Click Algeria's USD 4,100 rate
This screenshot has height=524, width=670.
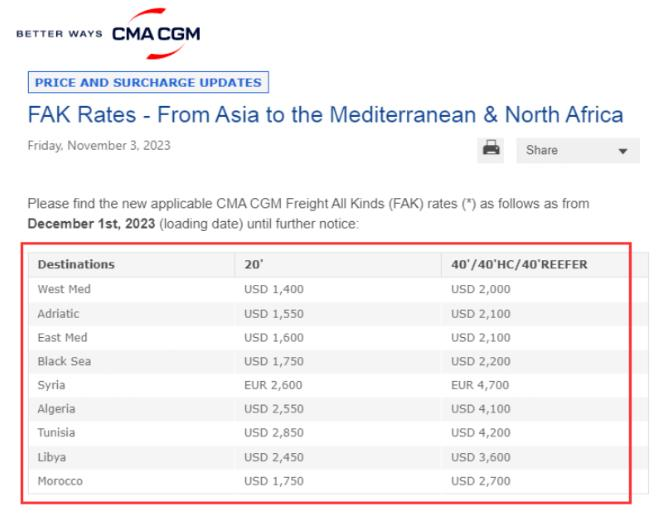480,409
